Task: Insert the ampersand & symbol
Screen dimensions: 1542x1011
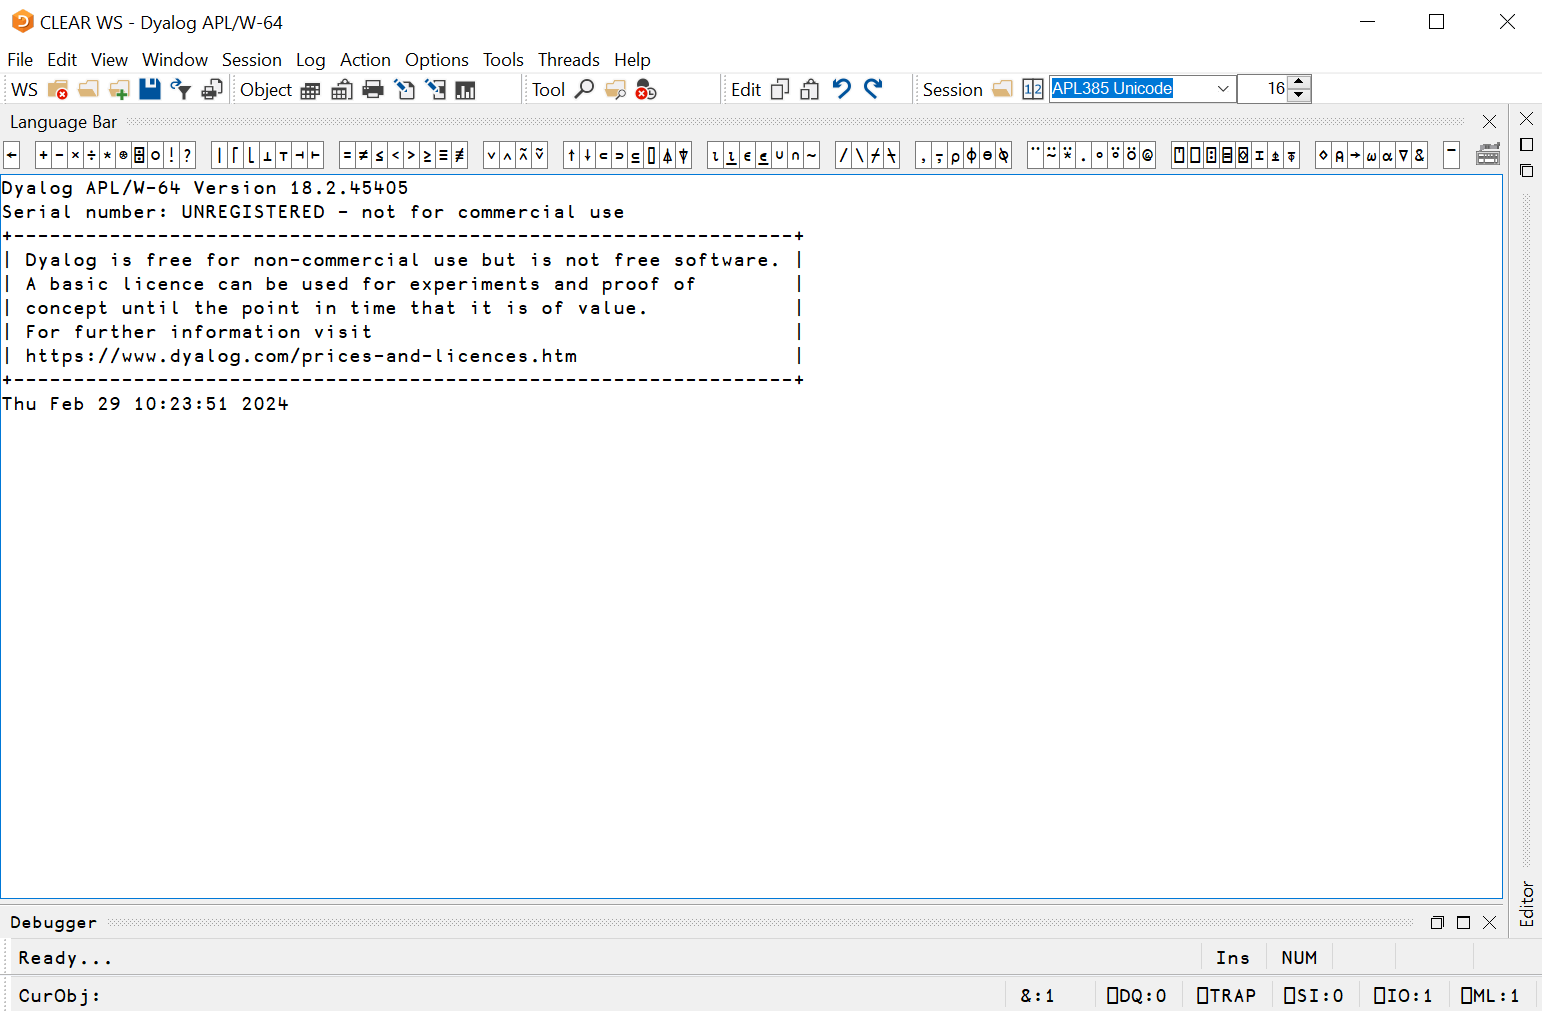Action: (x=1419, y=155)
